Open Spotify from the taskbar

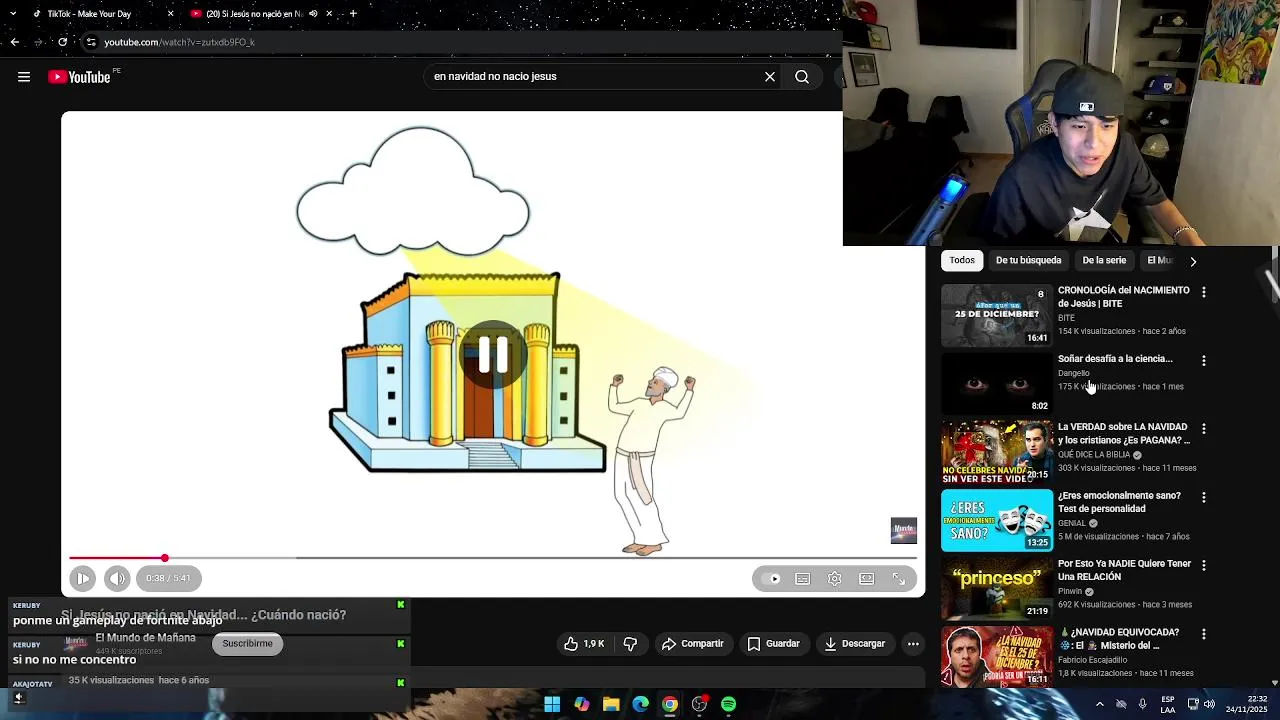tap(729, 705)
